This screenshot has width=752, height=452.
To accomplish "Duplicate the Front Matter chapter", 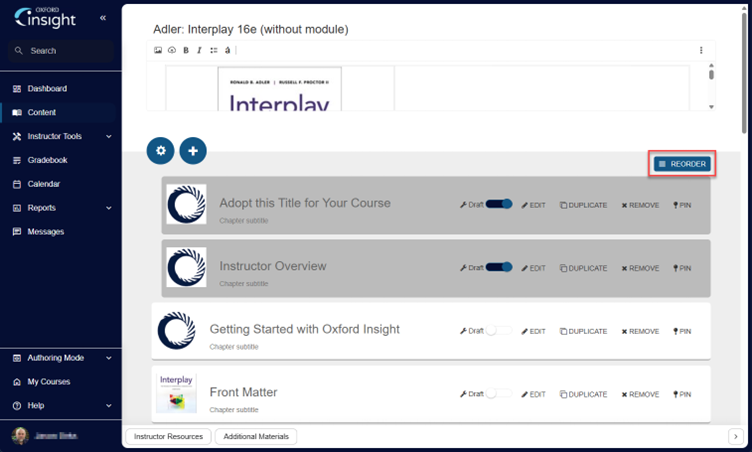I will coord(583,394).
